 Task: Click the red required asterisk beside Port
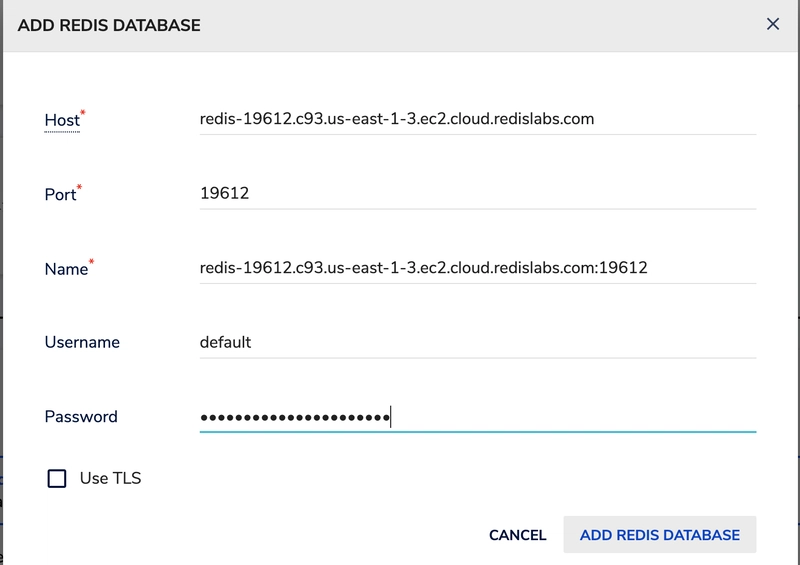click(79, 187)
